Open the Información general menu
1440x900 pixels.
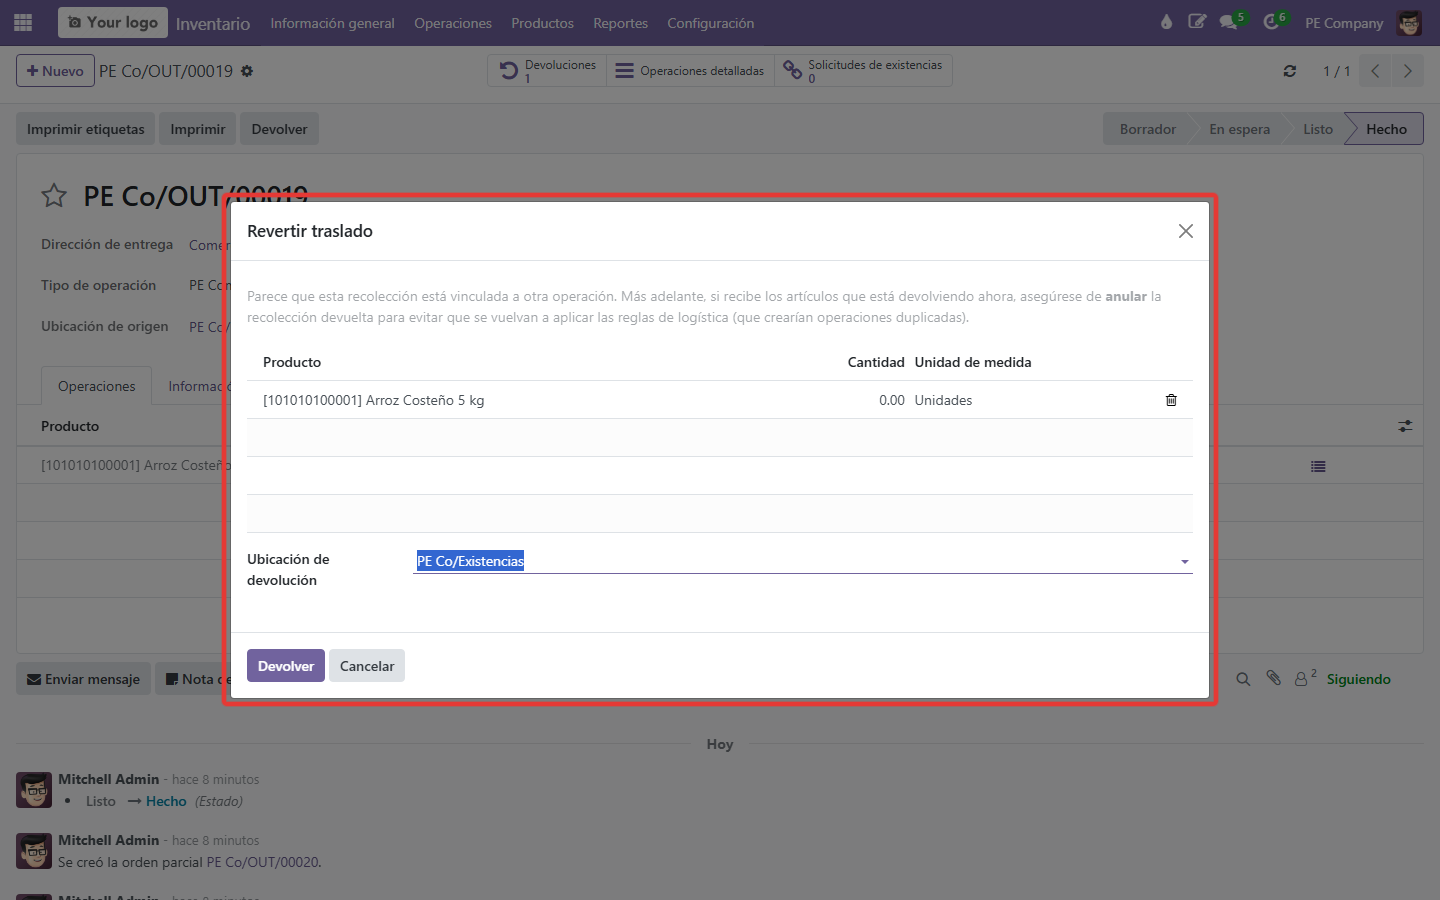click(x=332, y=23)
